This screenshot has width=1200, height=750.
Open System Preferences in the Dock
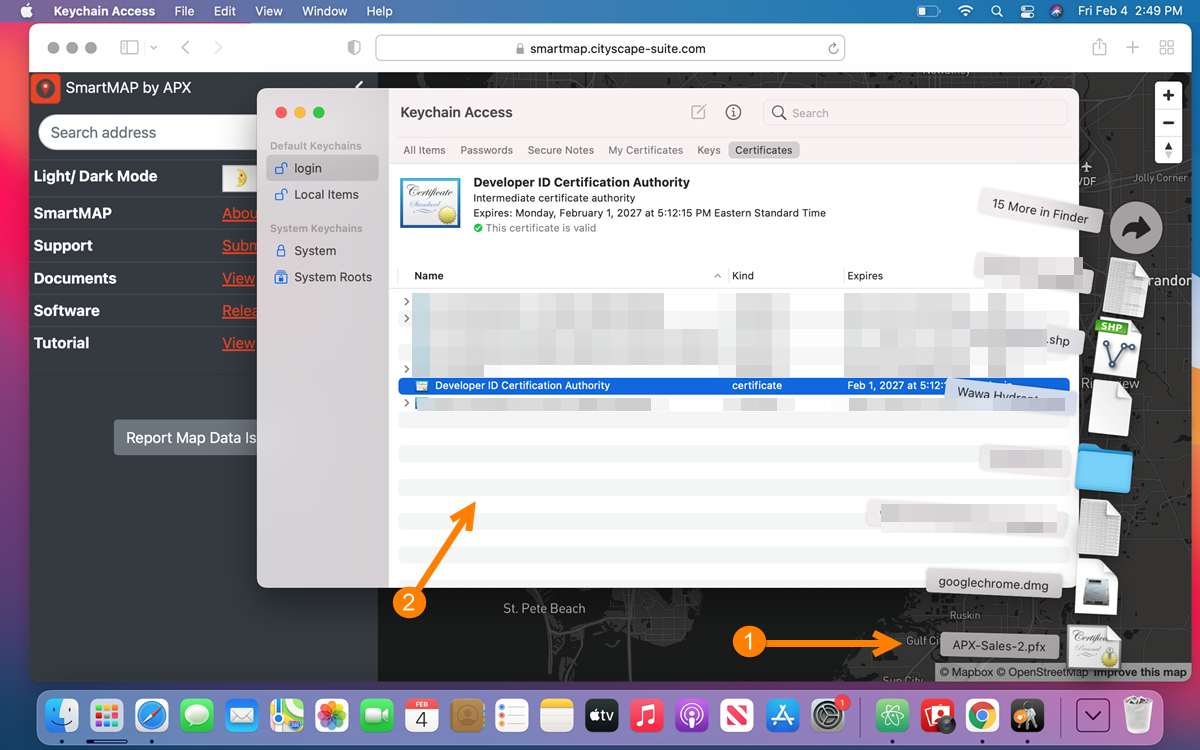(829, 715)
